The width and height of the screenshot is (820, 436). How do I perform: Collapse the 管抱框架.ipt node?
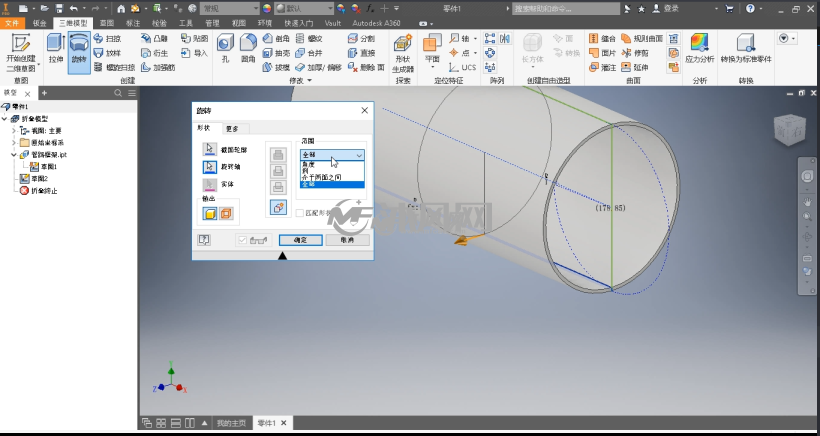(x=14, y=155)
